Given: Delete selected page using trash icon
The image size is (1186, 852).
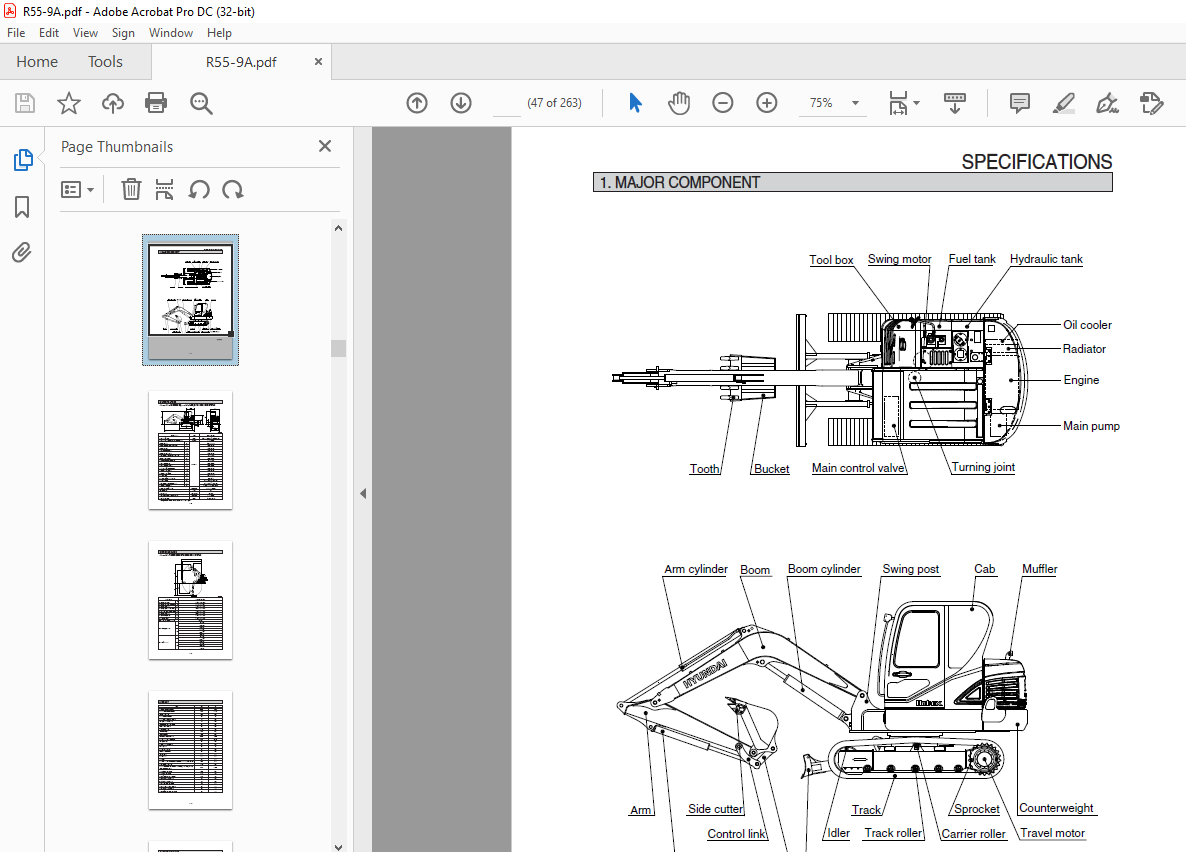Looking at the screenshot, I should 131,189.
